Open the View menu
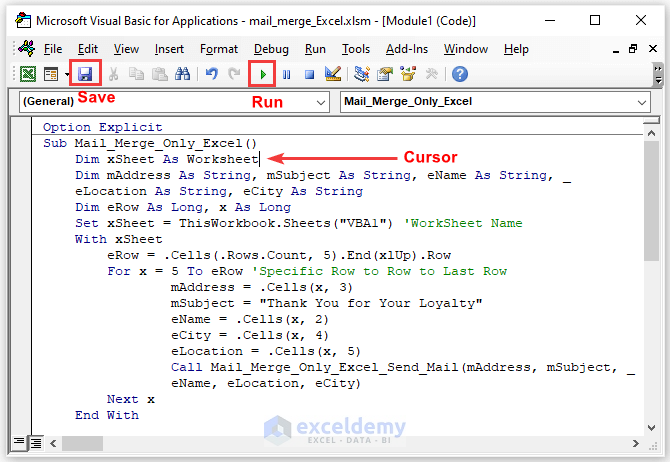This screenshot has height=462, width=670. pyautogui.click(x=126, y=49)
